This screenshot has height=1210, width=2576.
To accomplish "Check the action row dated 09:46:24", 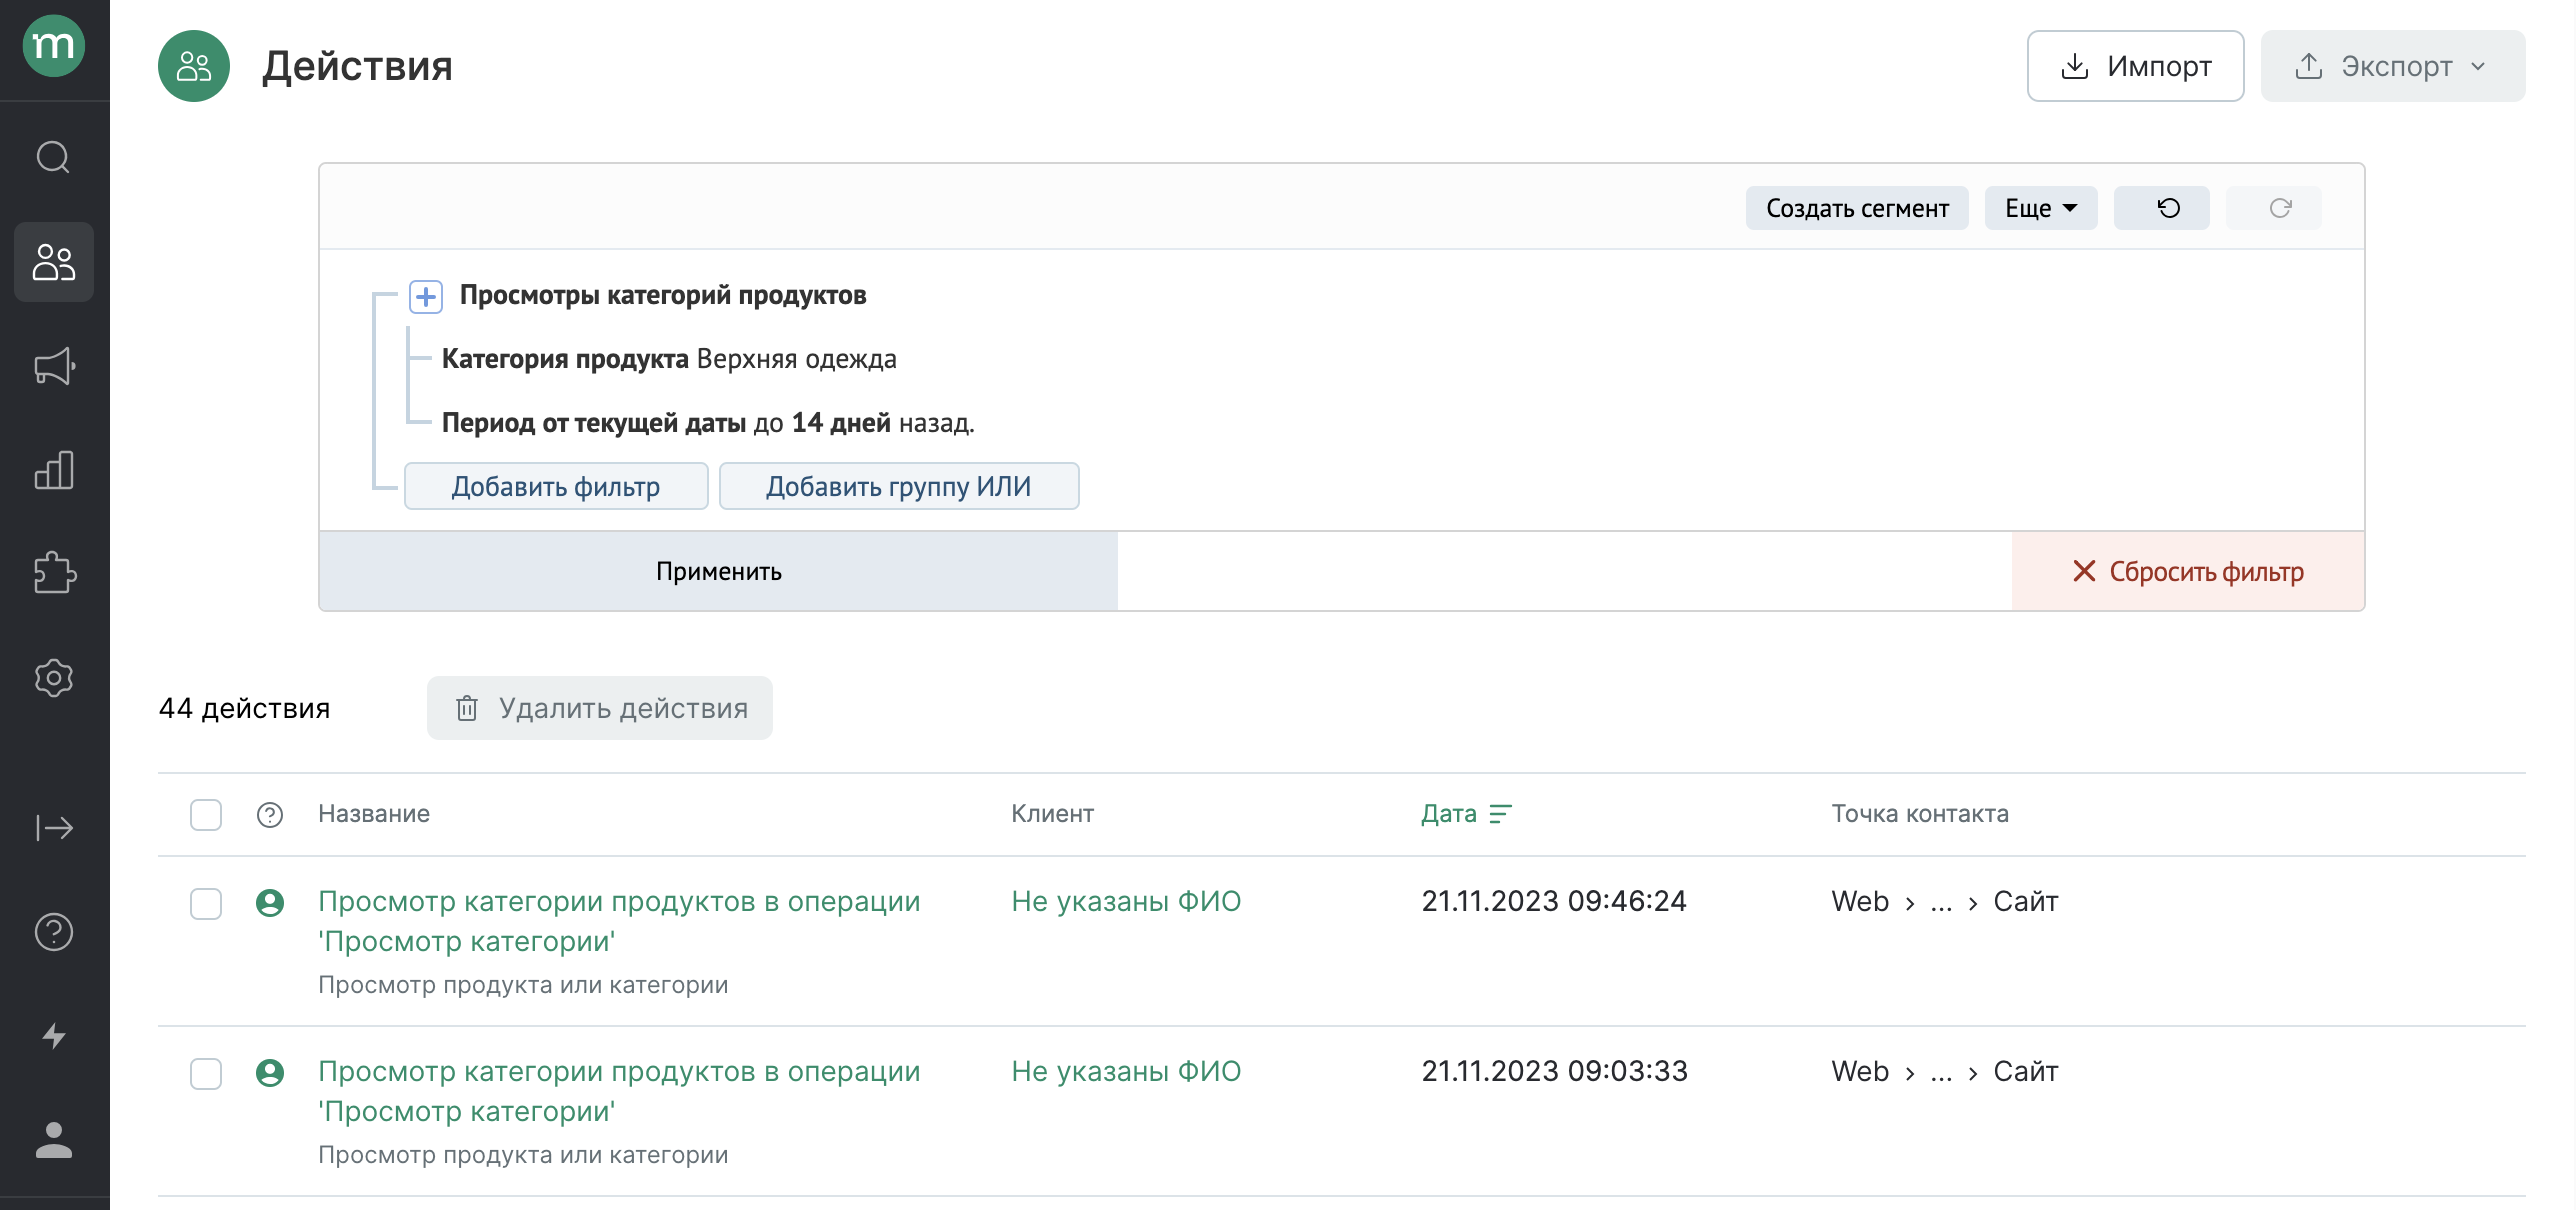I will click(x=206, y=903).
